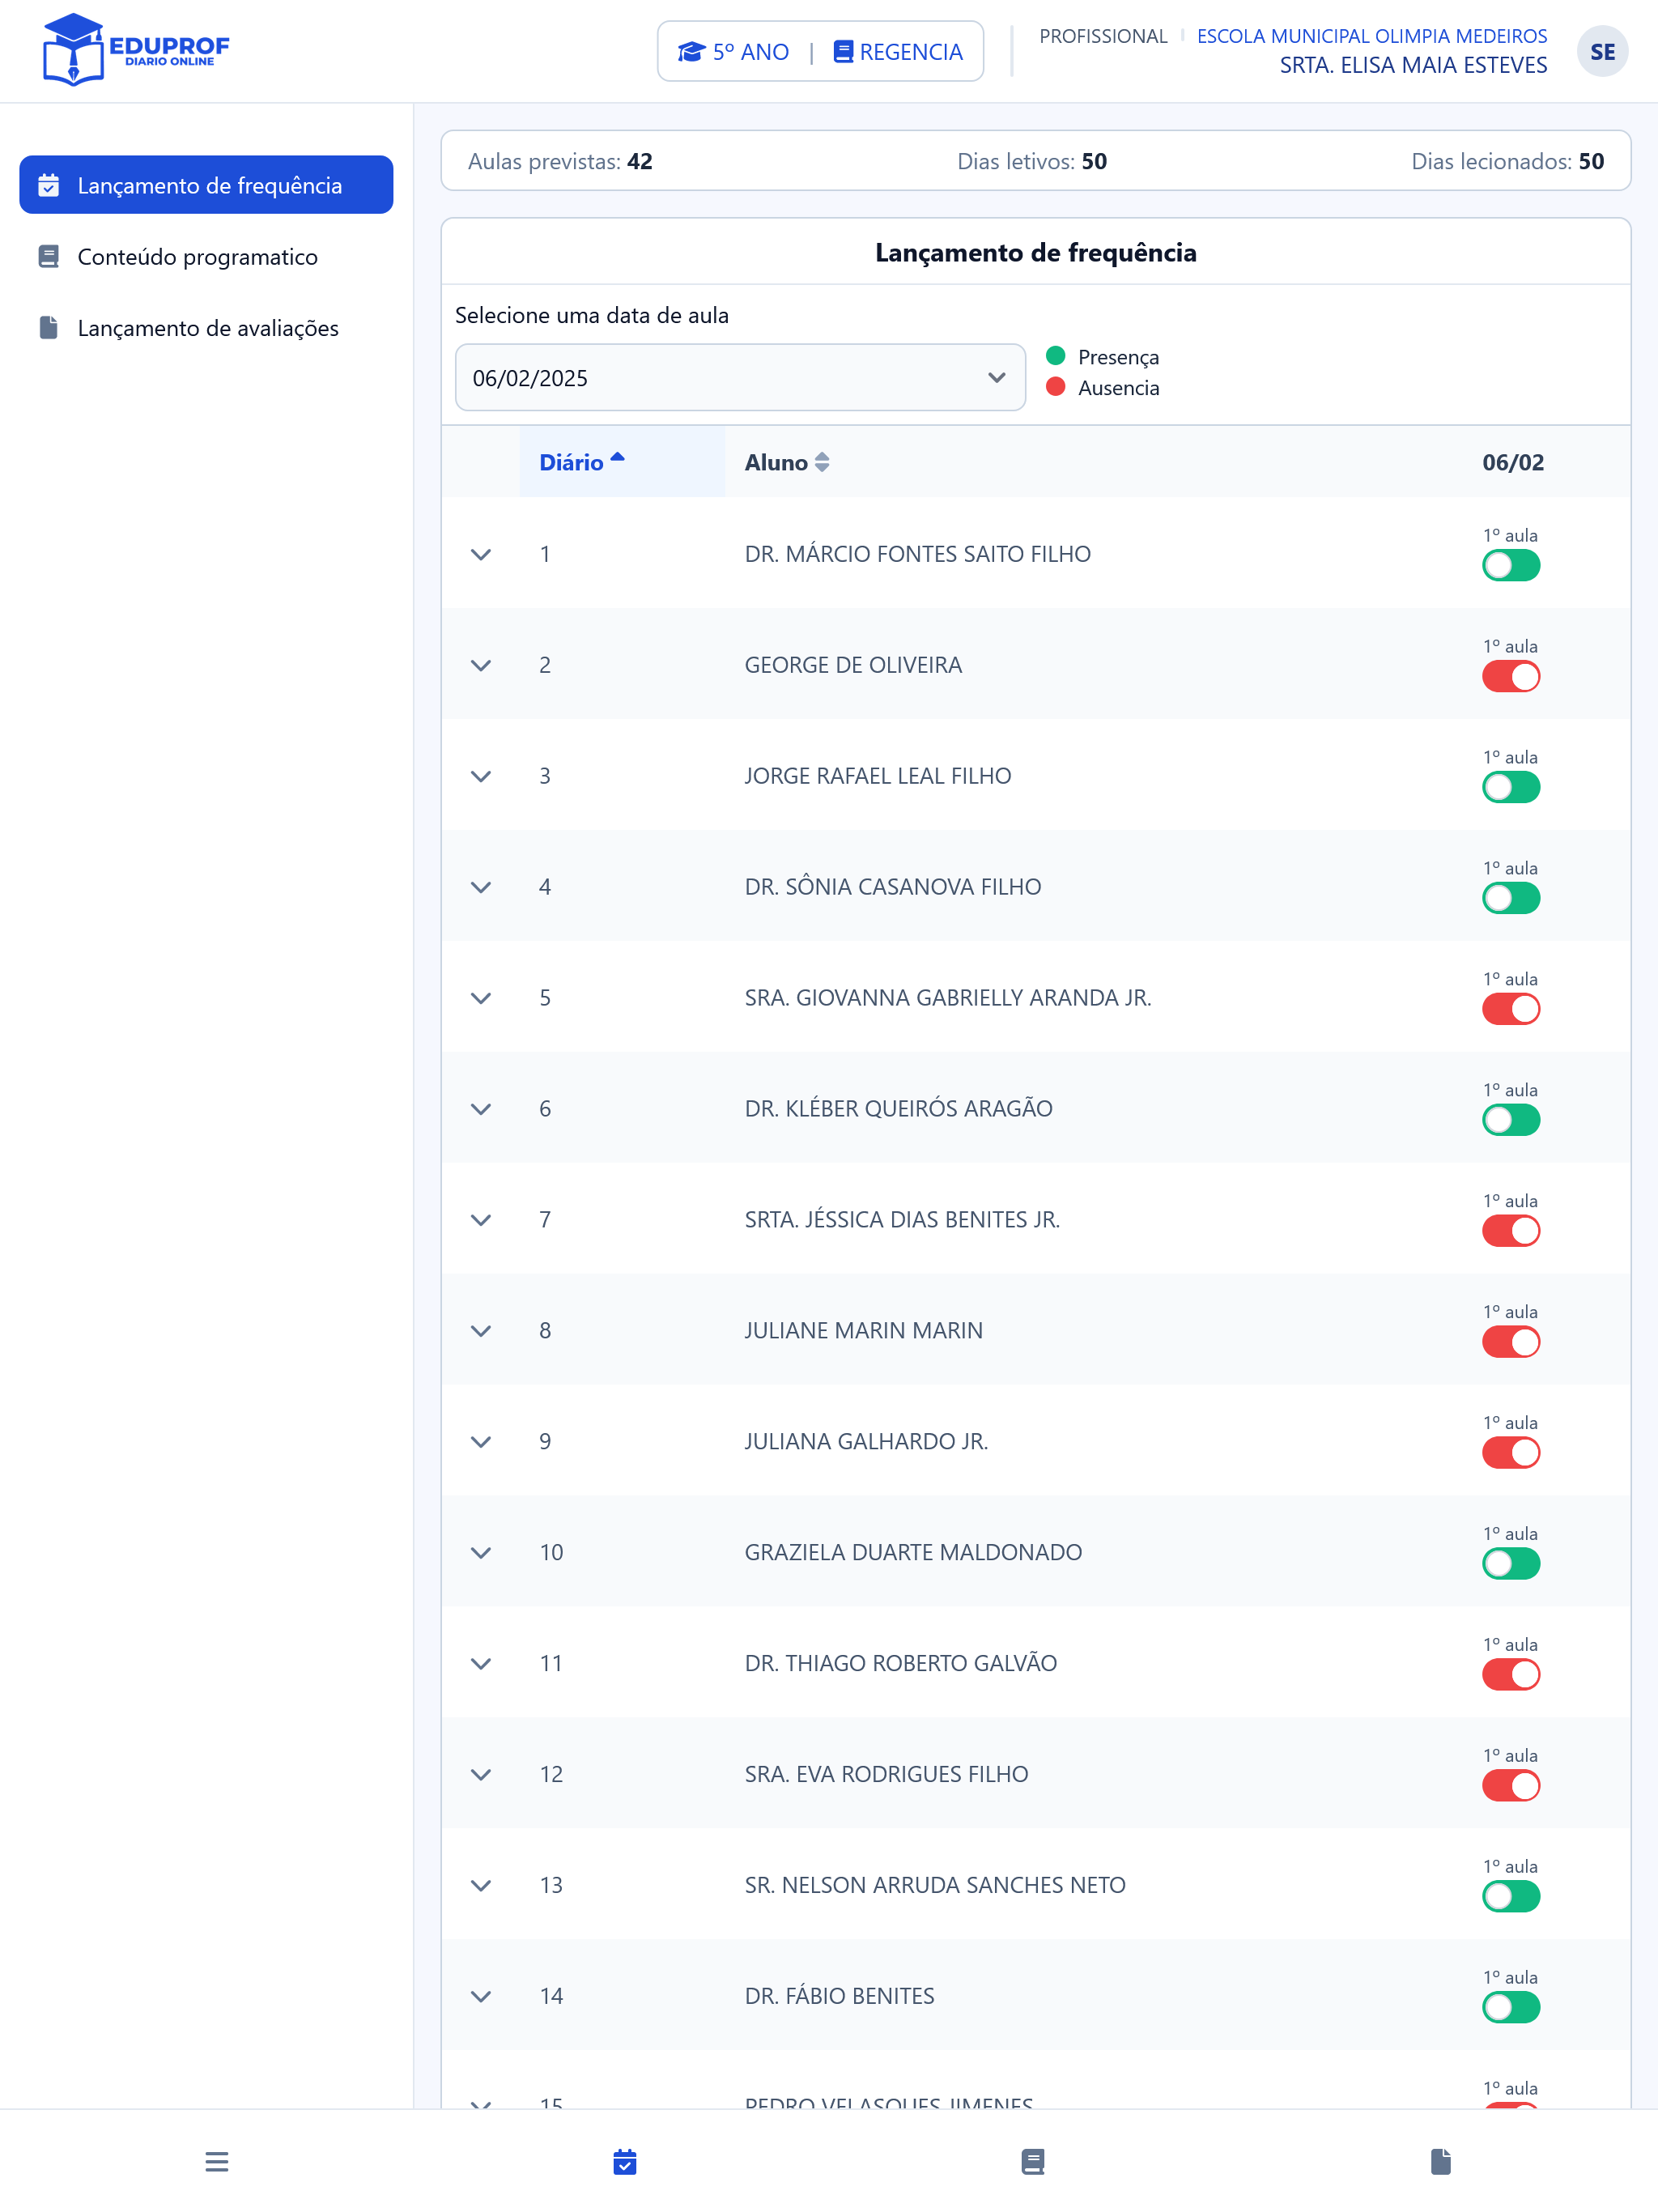Toggle attendance for Sra. Giovanna Gabrielly Aranda Jr.

pos(1510,1009)
